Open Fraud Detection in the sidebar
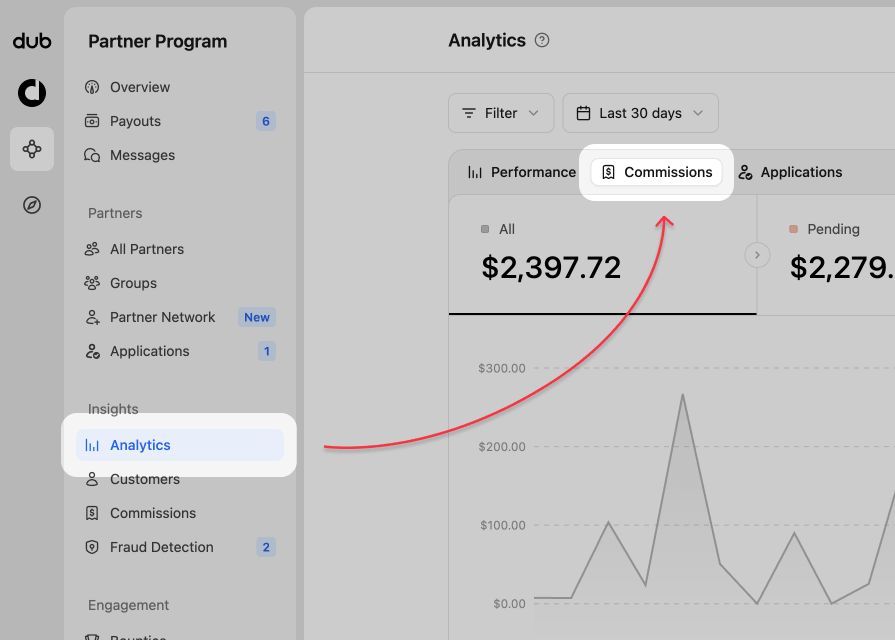 [180, 547]
